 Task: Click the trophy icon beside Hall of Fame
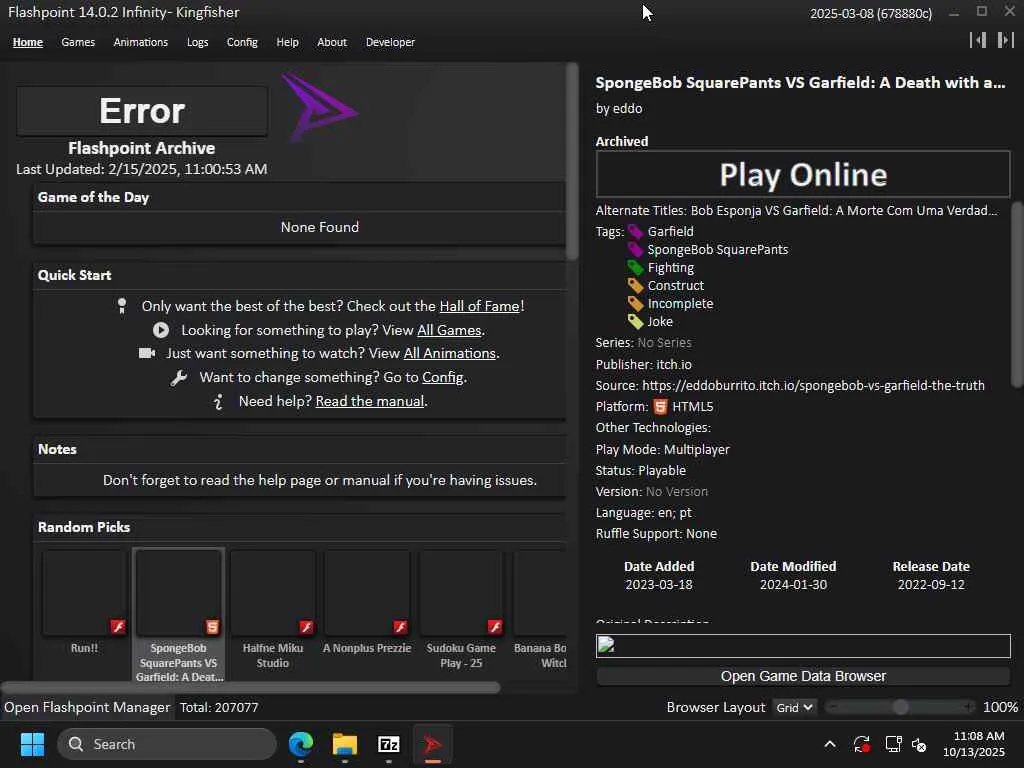tap(121, 306)
